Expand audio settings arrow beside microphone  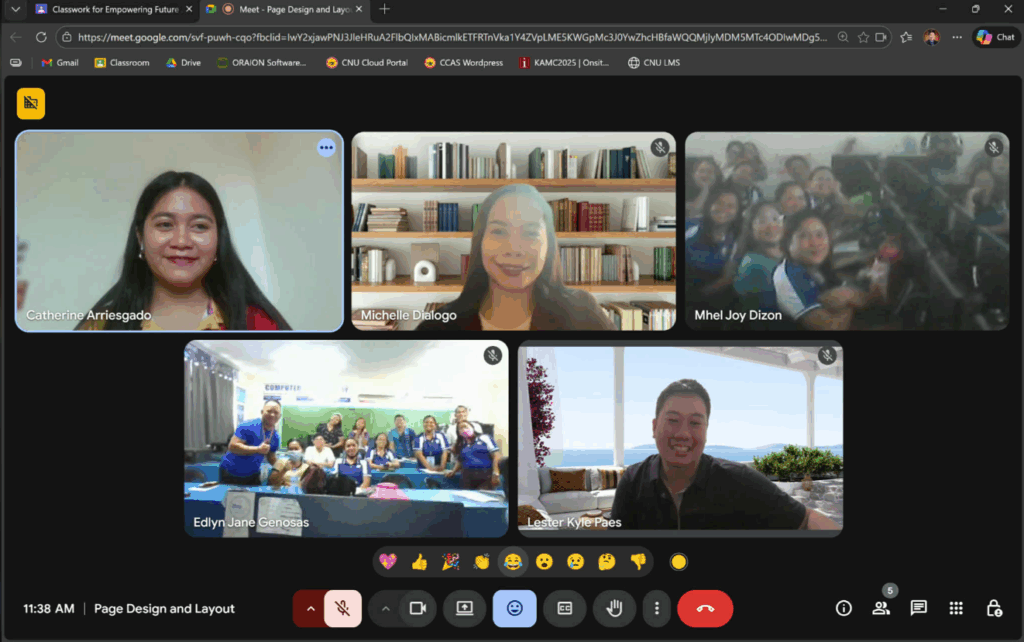pos(310,608)
